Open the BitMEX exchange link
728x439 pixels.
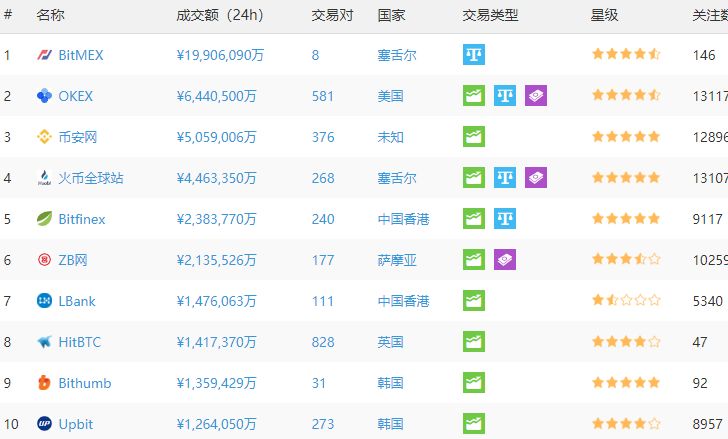(x=81, y=55)
